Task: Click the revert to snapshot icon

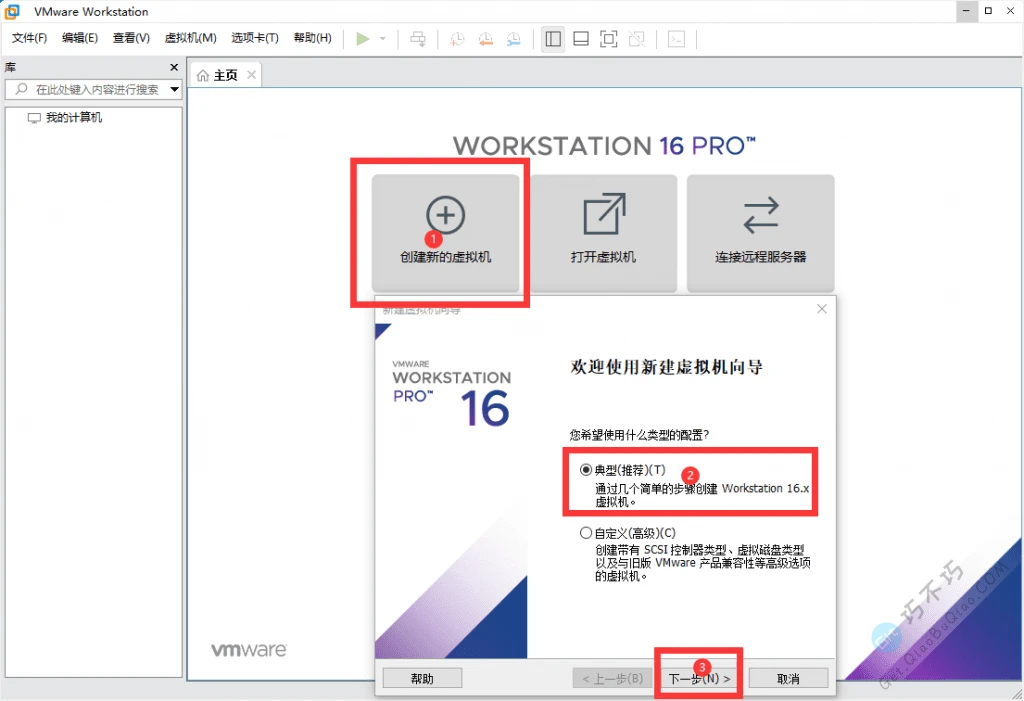Action: pyautogui.click(x=486, y=39)
